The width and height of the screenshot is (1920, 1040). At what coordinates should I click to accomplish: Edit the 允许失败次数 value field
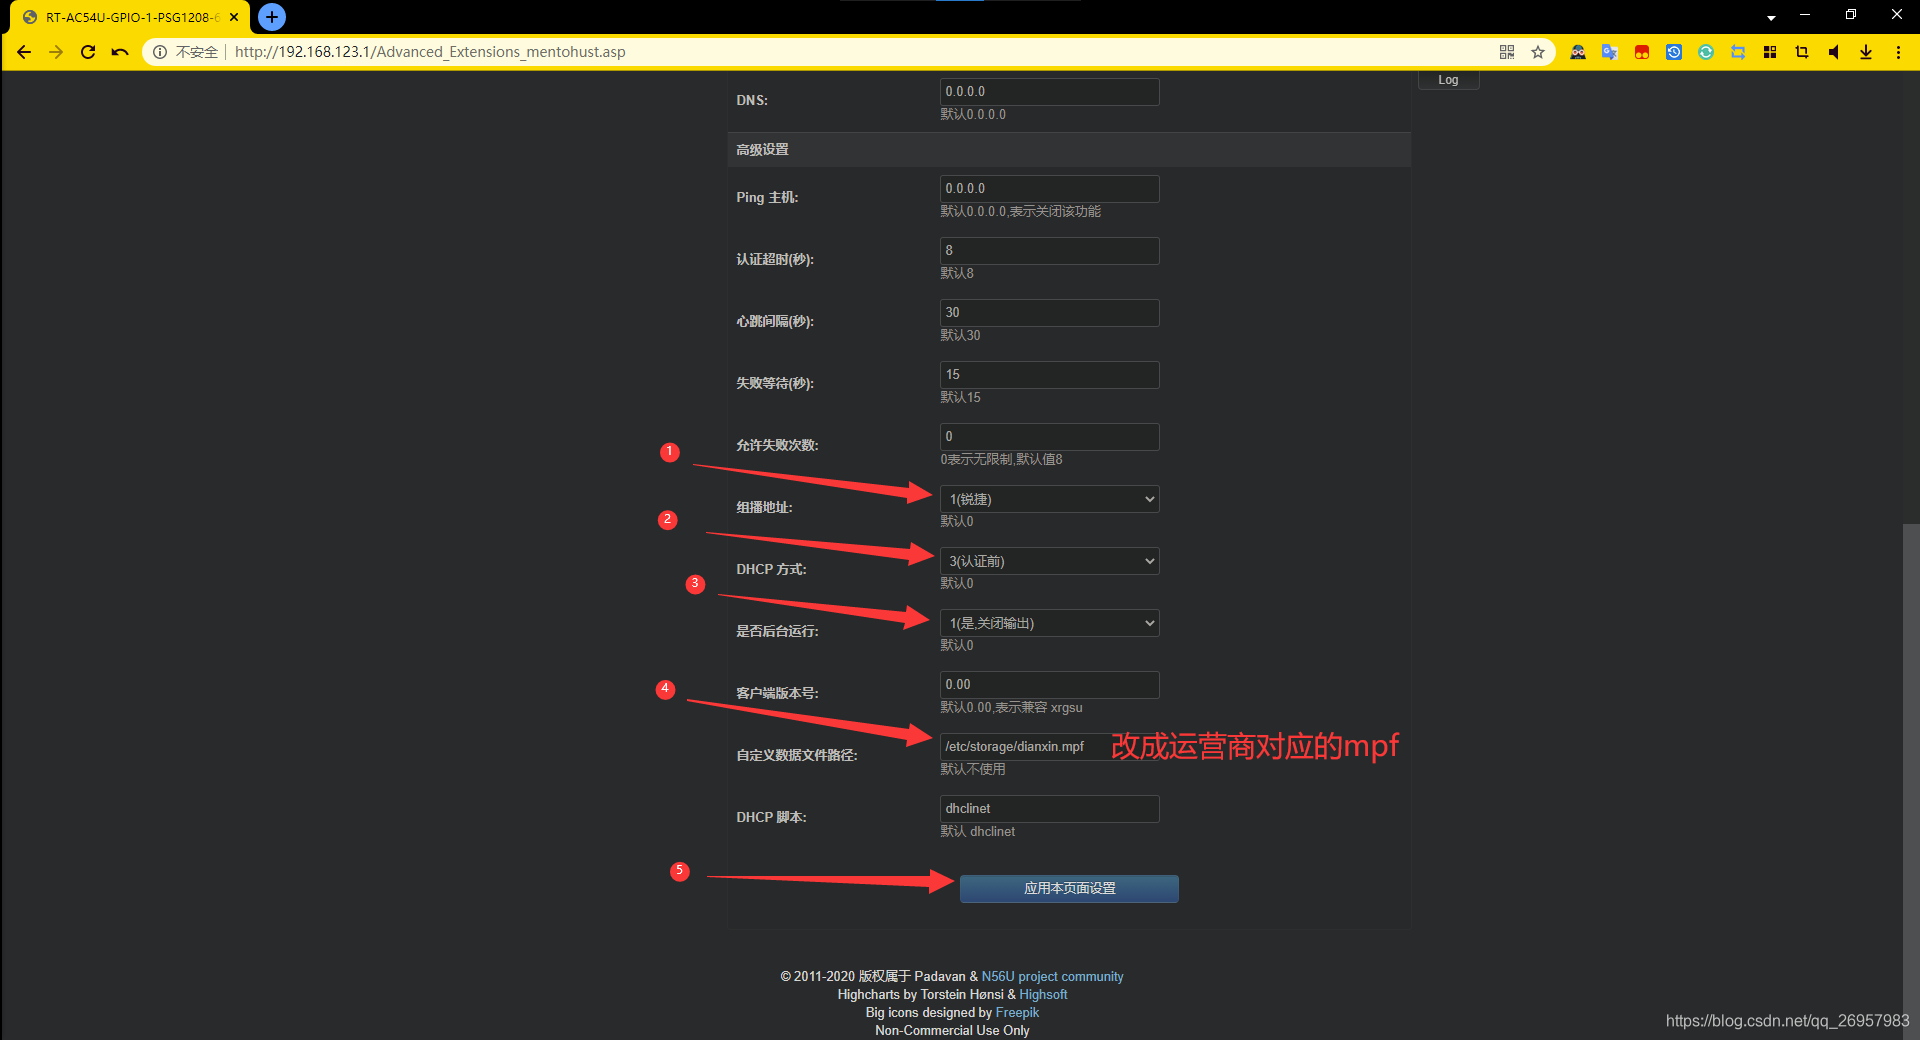1049,436
